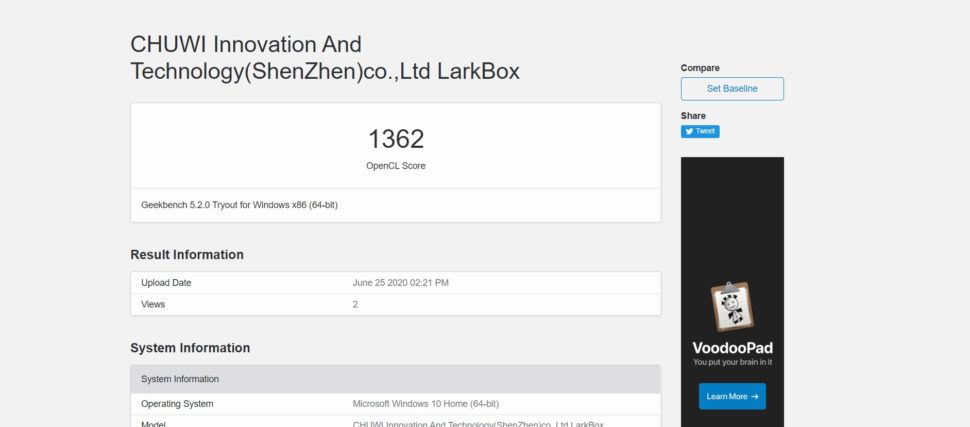Click the OpenCL Score label
The width and height of the screenshot is (970, 427).
click(396, 166)
